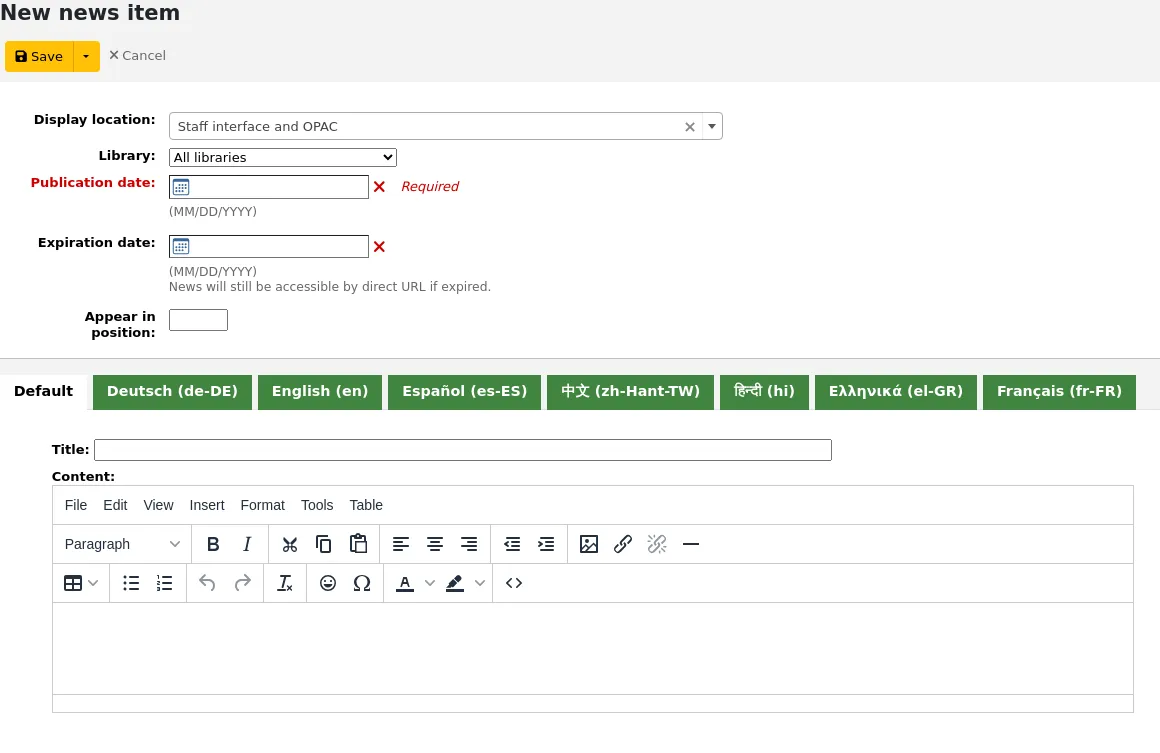This screenshot has height=753, width=1160.
Task: Apply current highlight background color
Action: (x=455, y=584)
